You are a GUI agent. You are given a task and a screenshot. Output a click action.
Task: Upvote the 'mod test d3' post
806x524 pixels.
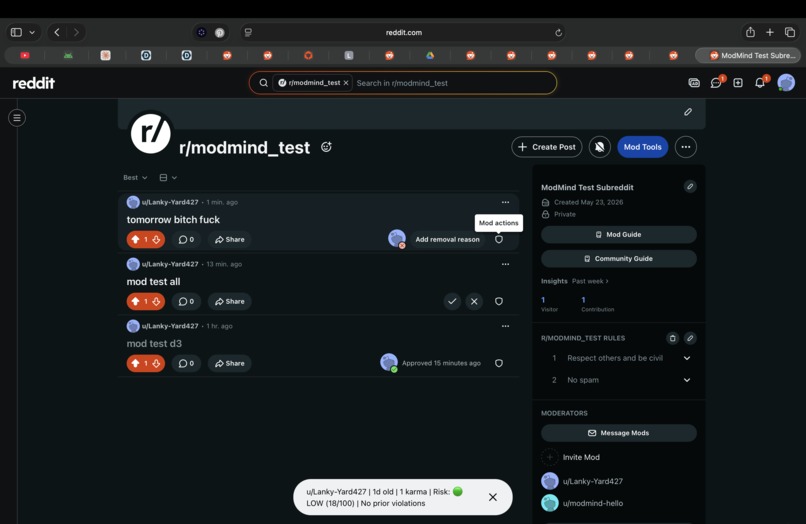(x=135, y=363)
